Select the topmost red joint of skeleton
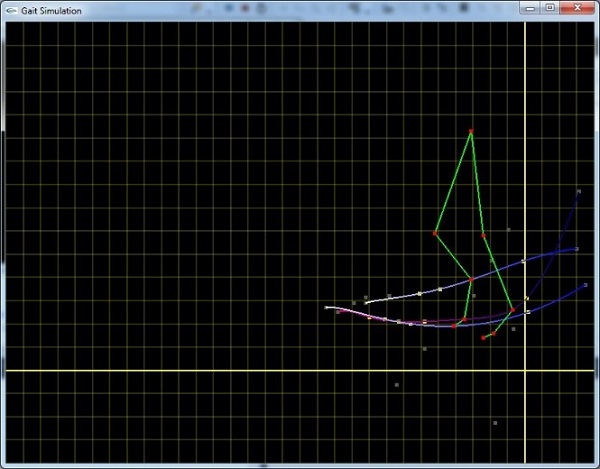Image resolution: width=600 pixels, height=469 pixels. point(471,132)
